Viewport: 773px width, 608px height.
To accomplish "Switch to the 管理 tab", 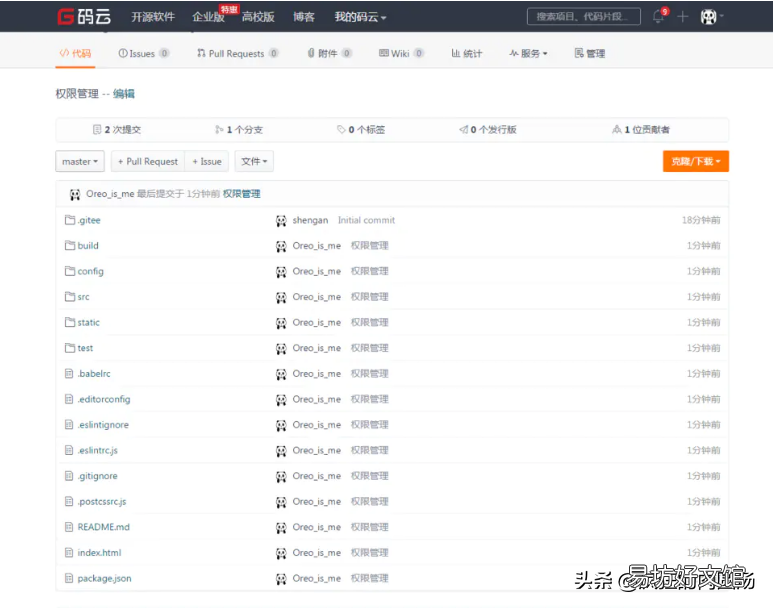I will point(590,53).
